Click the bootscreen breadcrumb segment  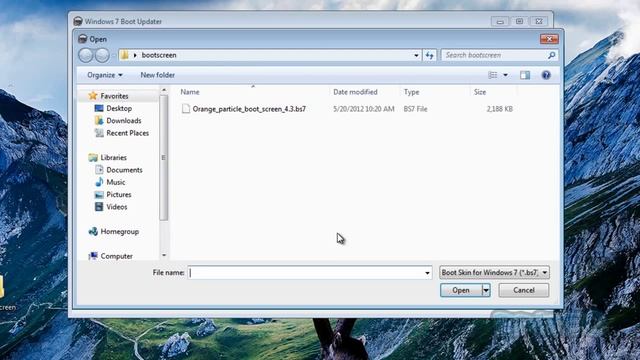(x=159, y=55)
